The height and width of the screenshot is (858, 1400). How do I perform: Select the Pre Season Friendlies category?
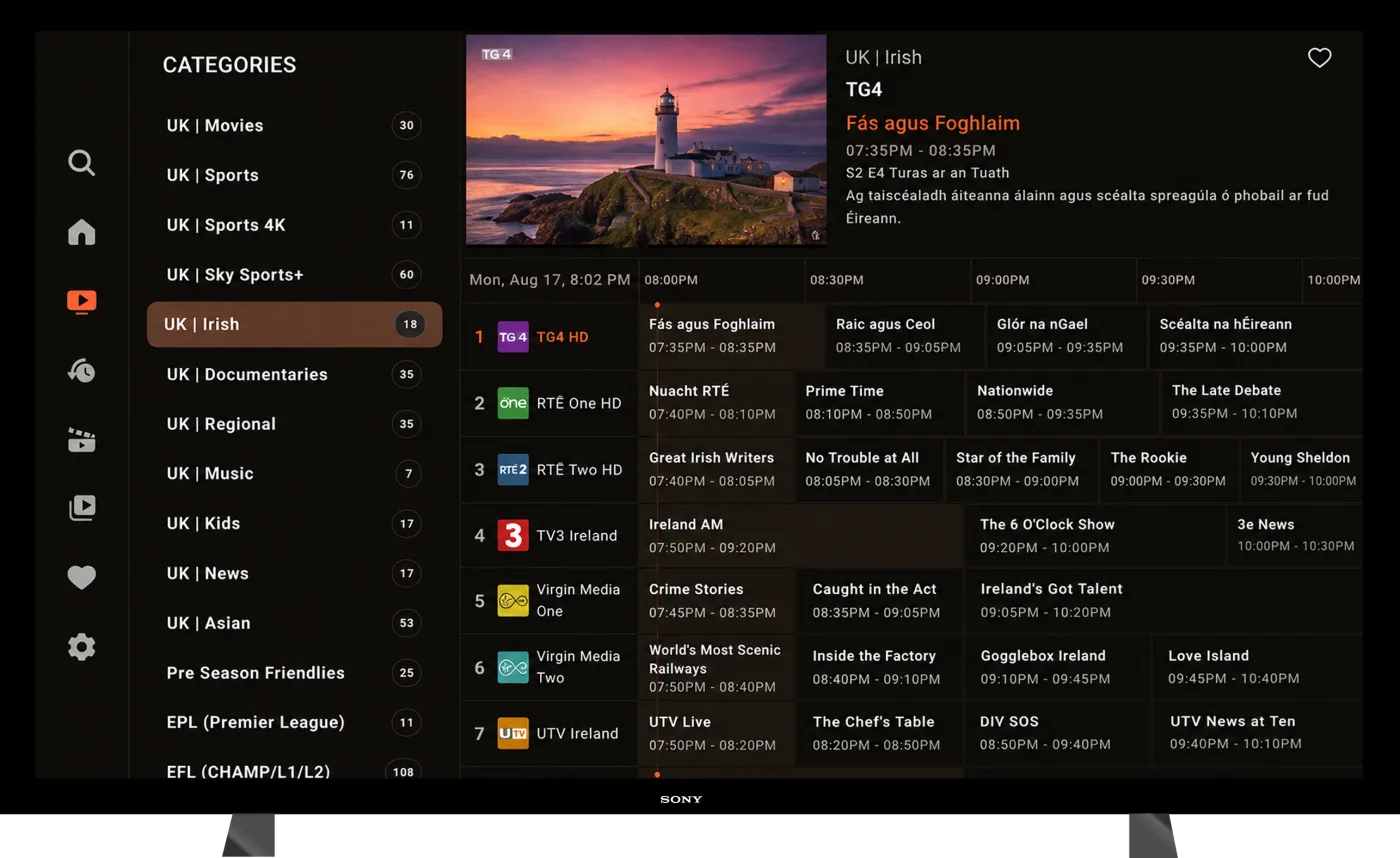(294, 673)
